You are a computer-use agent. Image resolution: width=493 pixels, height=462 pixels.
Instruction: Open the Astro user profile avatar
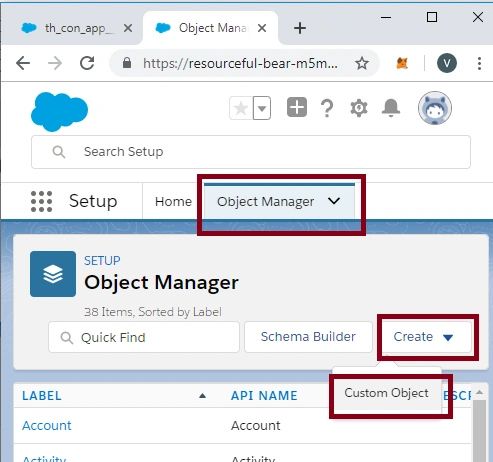[x=435, y=108]
